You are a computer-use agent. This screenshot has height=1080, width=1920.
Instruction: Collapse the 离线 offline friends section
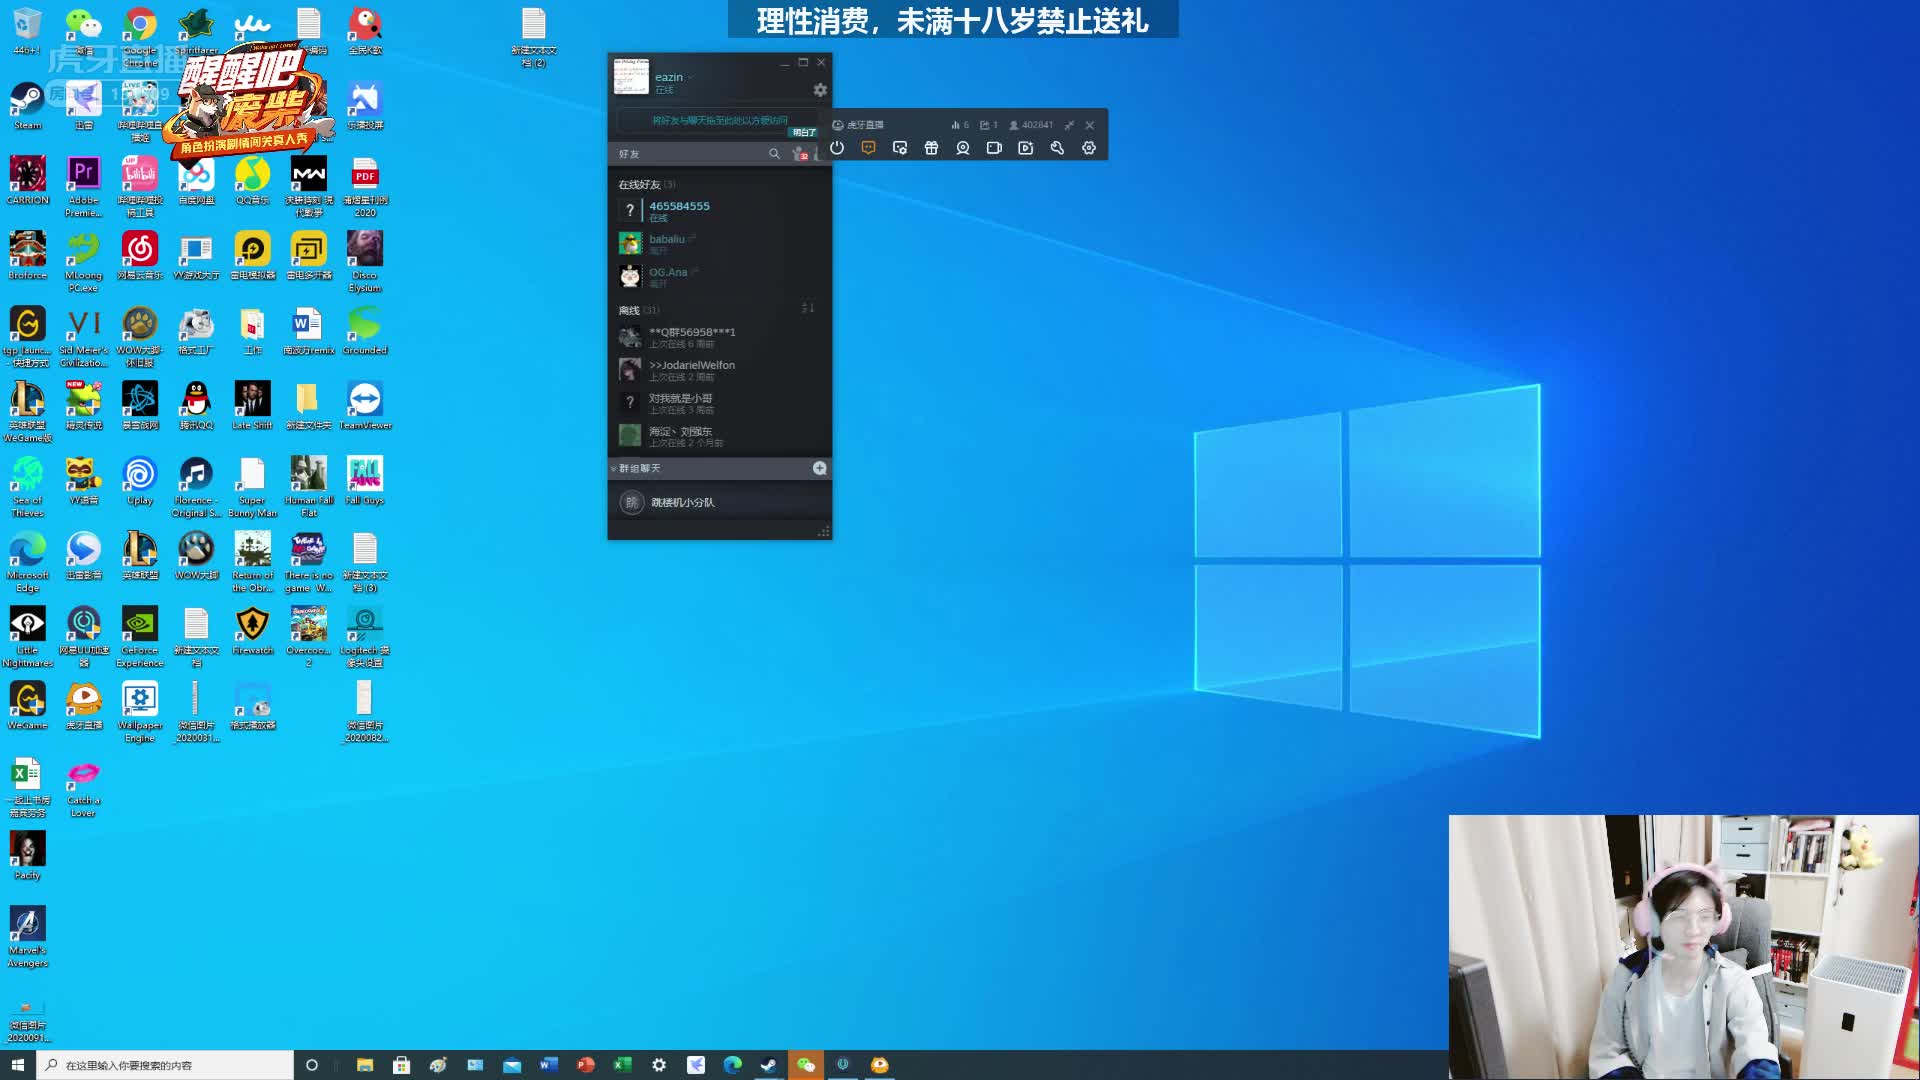[x=629, y=310]
